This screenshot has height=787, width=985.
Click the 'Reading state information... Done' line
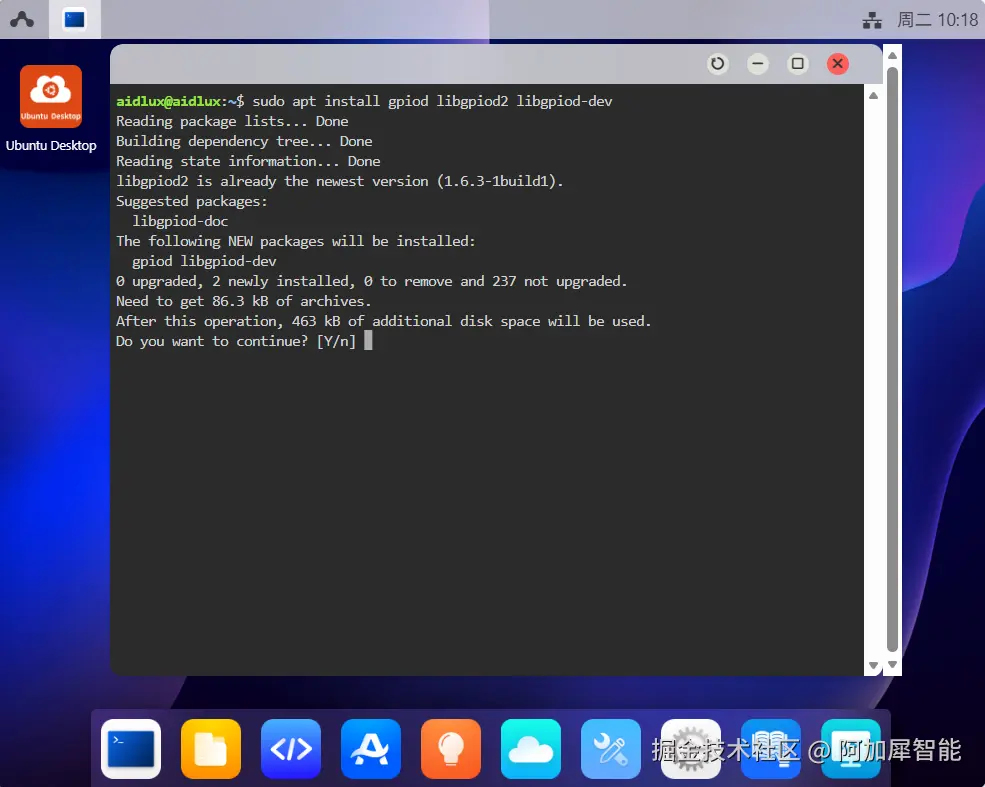pos(248,161)
